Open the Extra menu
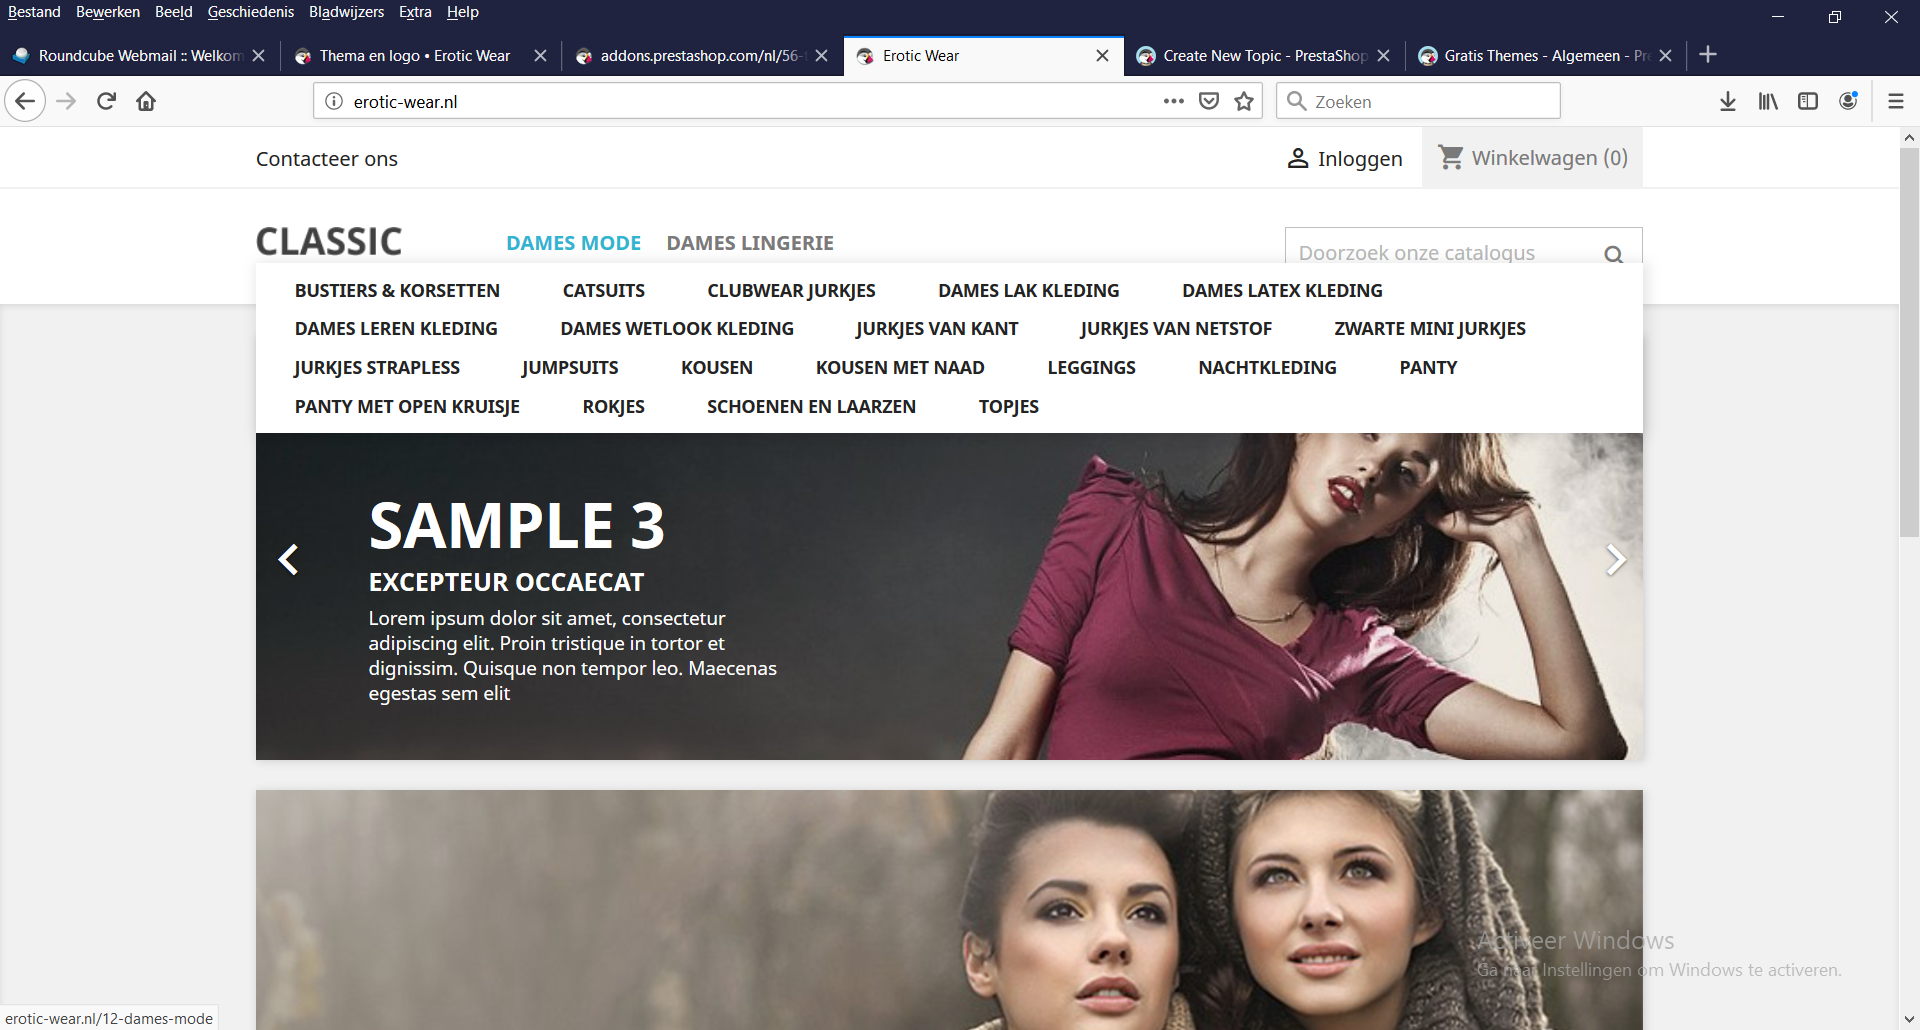Screen dimensions: 1920x1030 (x=415, y=12)
